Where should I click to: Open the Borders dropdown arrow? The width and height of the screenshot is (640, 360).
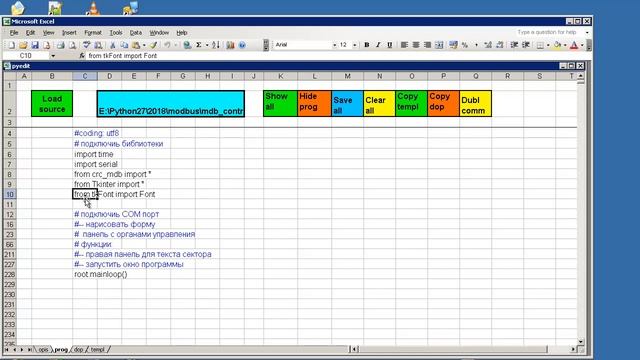tap(548, 45)
